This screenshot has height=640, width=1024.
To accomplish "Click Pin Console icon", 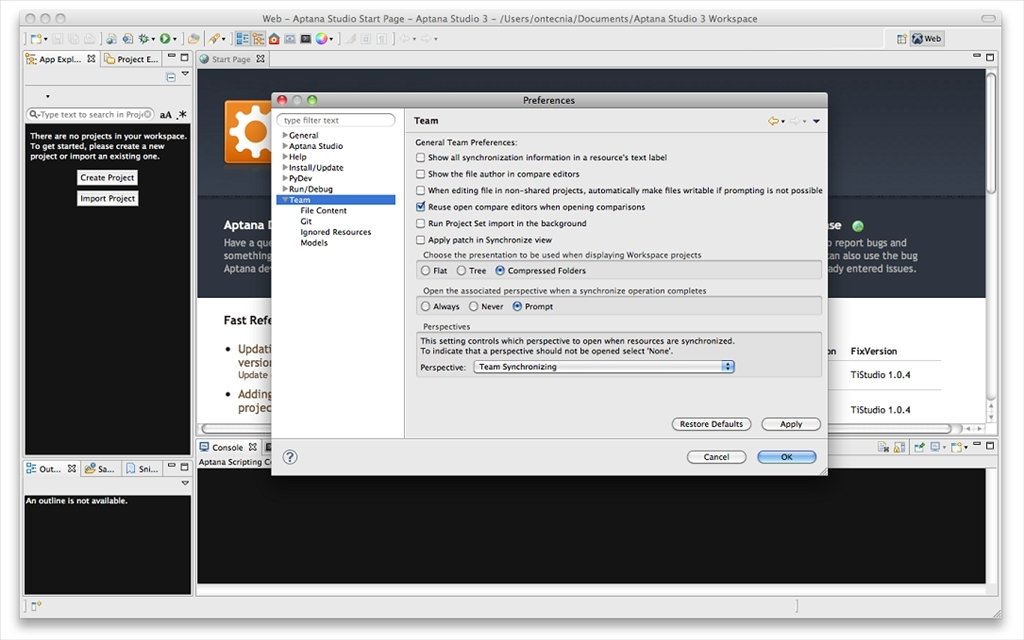I will click(x=920, y=447).
